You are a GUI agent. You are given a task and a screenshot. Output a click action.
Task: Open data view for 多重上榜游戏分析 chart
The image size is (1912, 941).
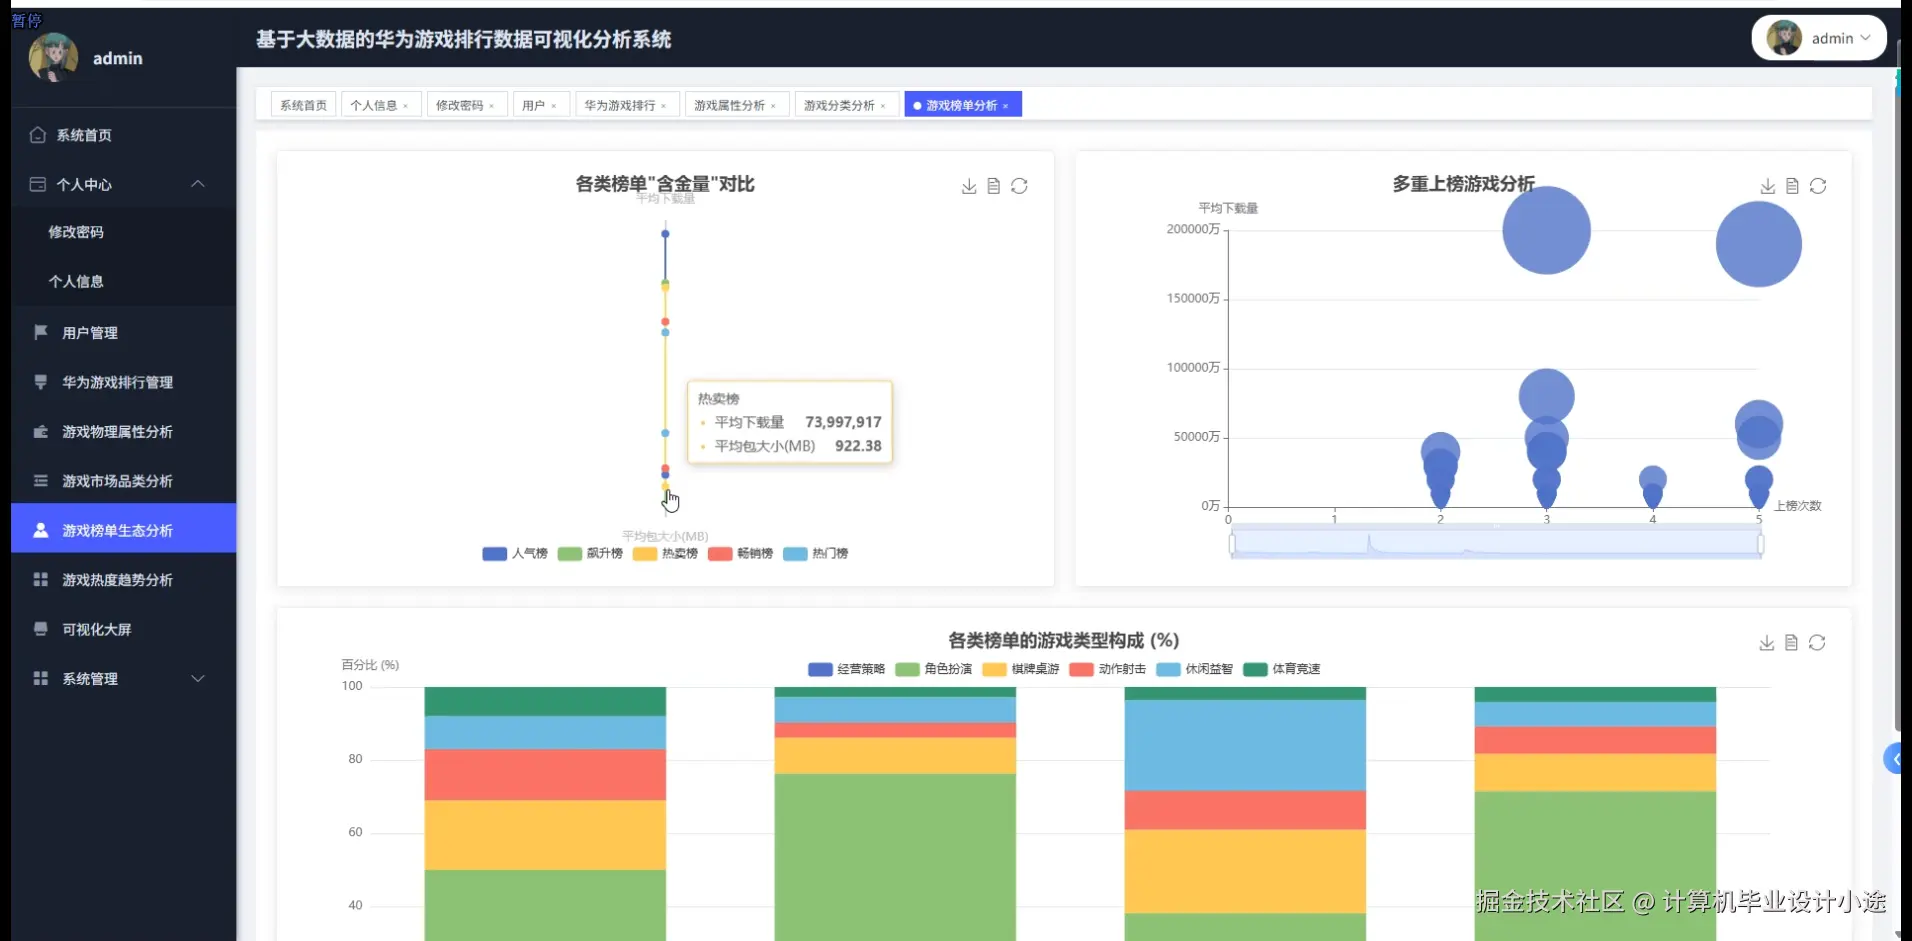point(1790,186)
